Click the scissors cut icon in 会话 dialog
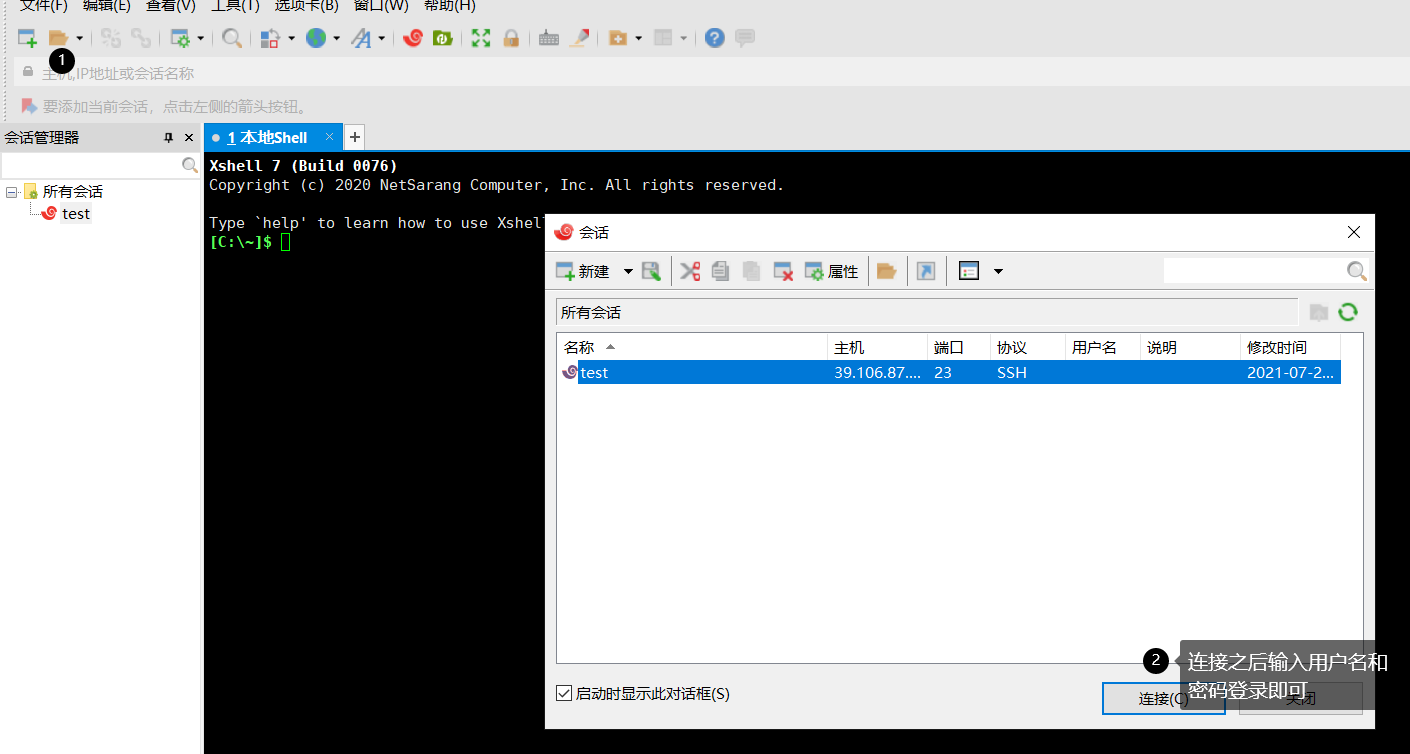Image resolution: width=1410 pixels, height=754 pixels. pyautogui.click(x=690, y=271)
